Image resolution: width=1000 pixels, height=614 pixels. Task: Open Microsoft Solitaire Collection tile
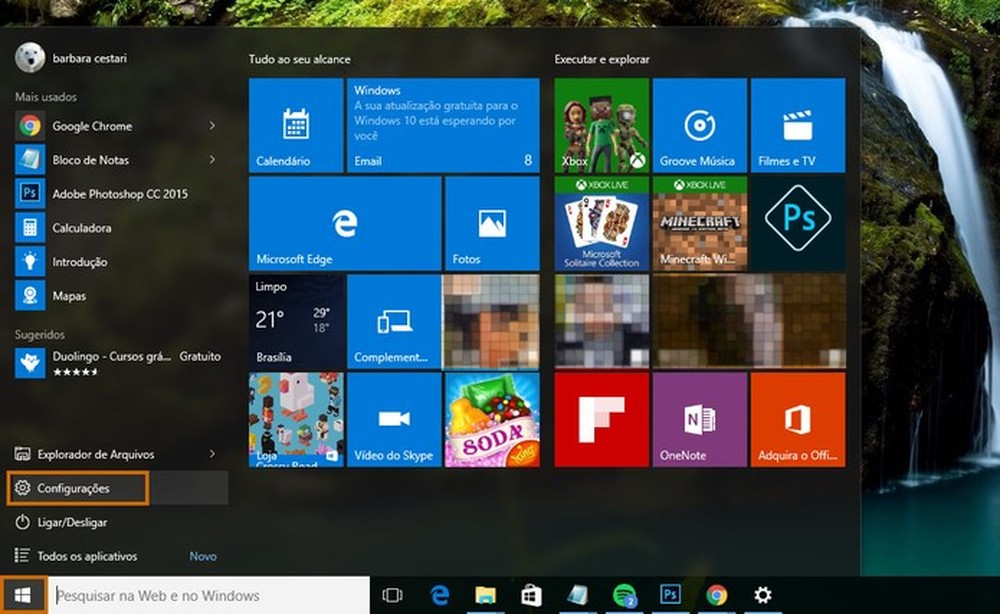click(x=598, y=222)
